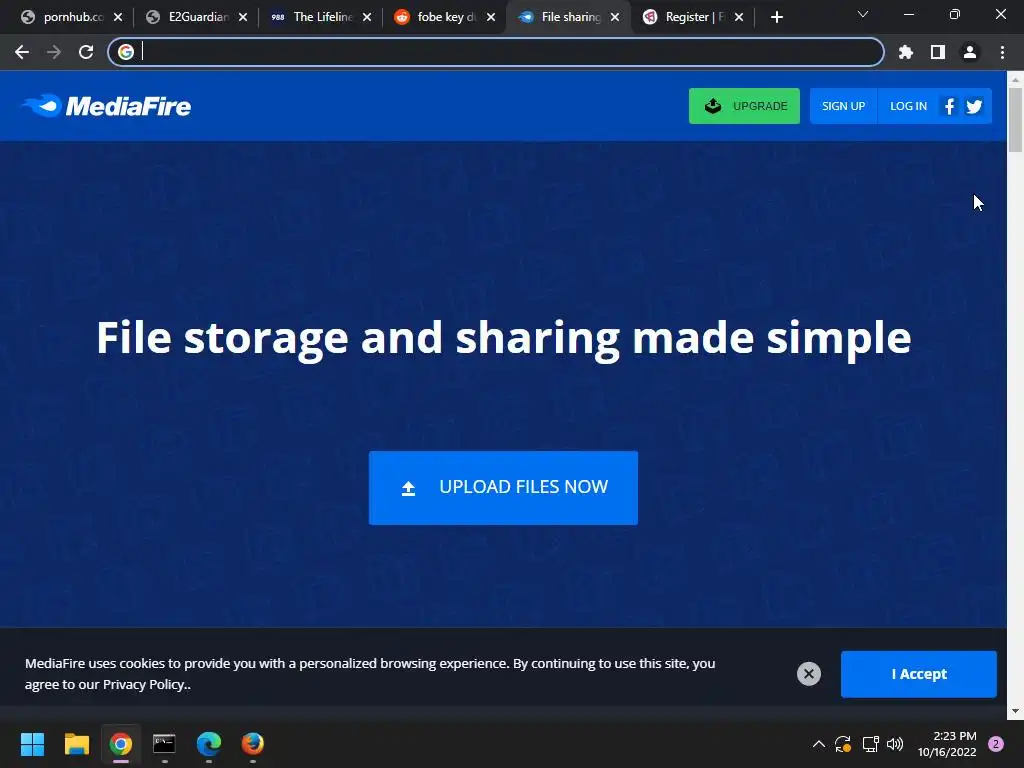Click the Chrome taskbar icon
1024x768 pixels.
(x=121, y=744)
